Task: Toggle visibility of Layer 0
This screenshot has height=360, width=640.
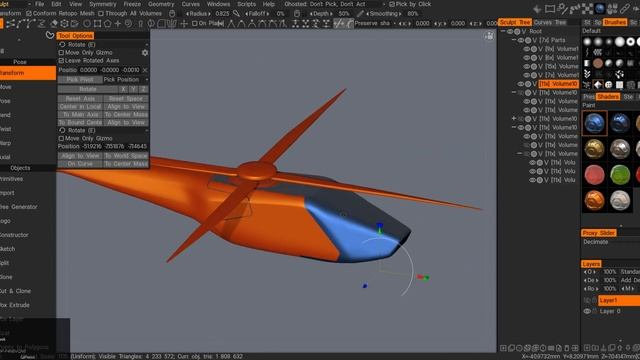Action: coord(587,311)
